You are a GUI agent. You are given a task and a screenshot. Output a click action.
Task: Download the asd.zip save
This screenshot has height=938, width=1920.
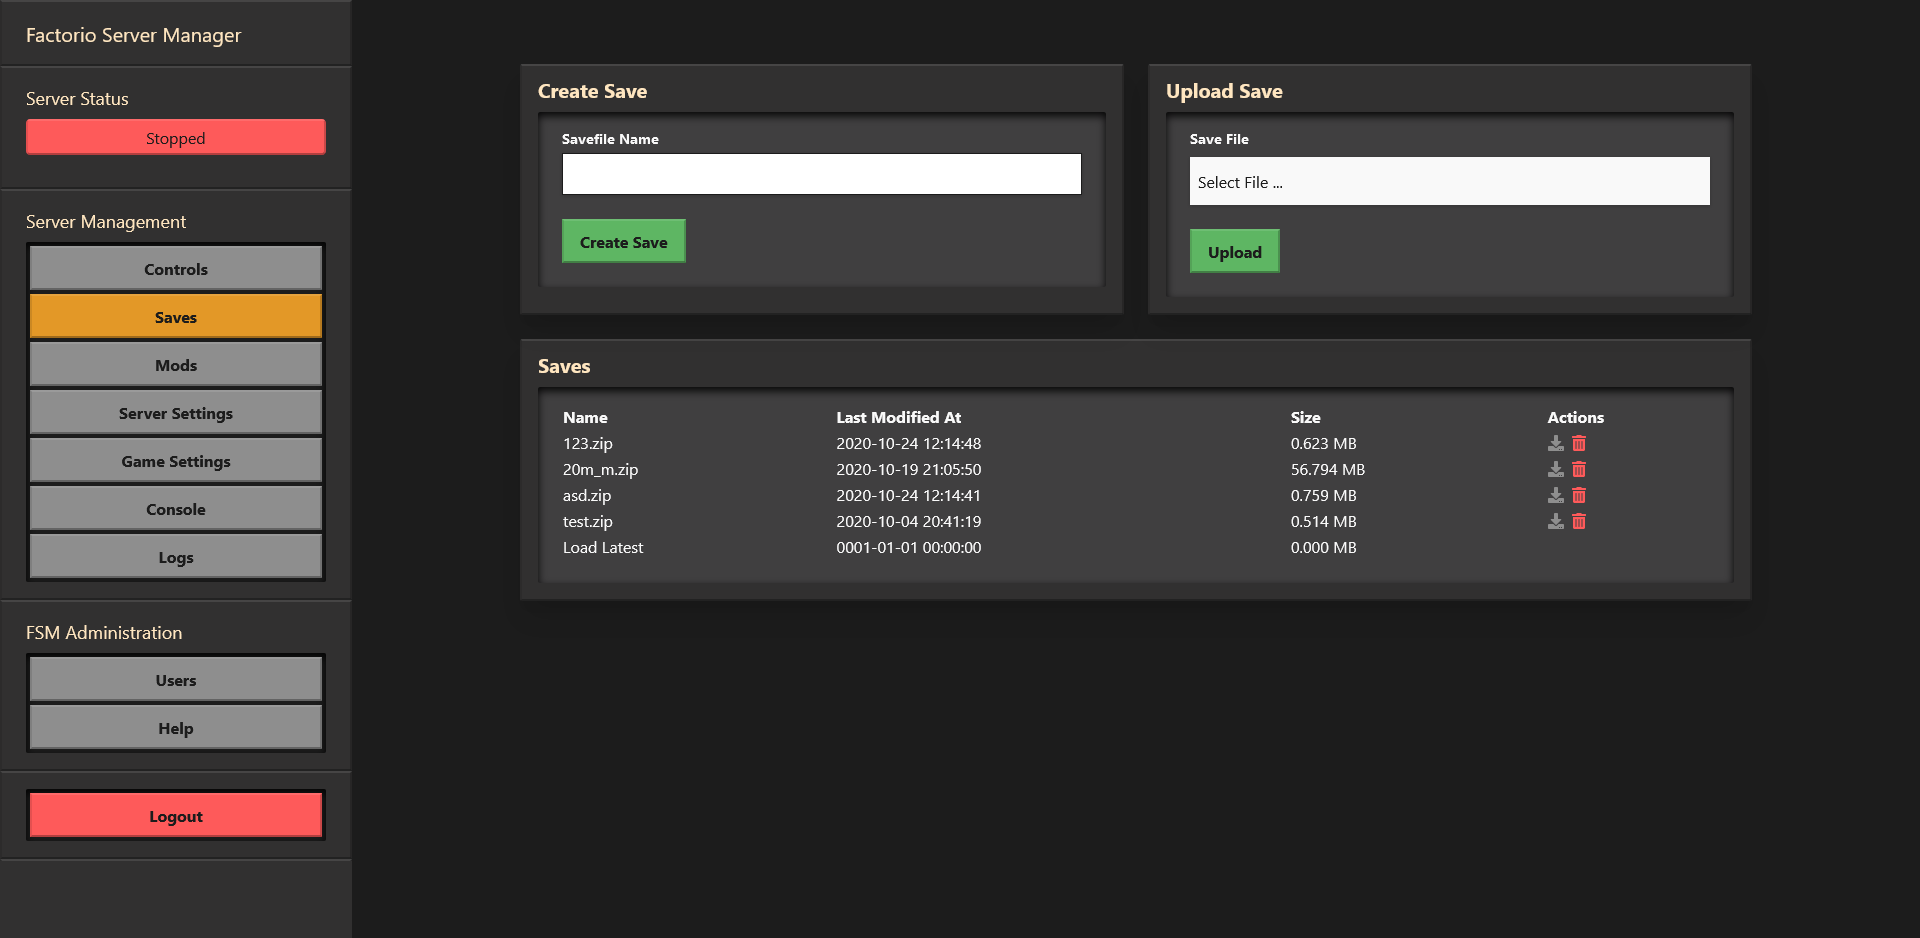[x=1556, y=495]
